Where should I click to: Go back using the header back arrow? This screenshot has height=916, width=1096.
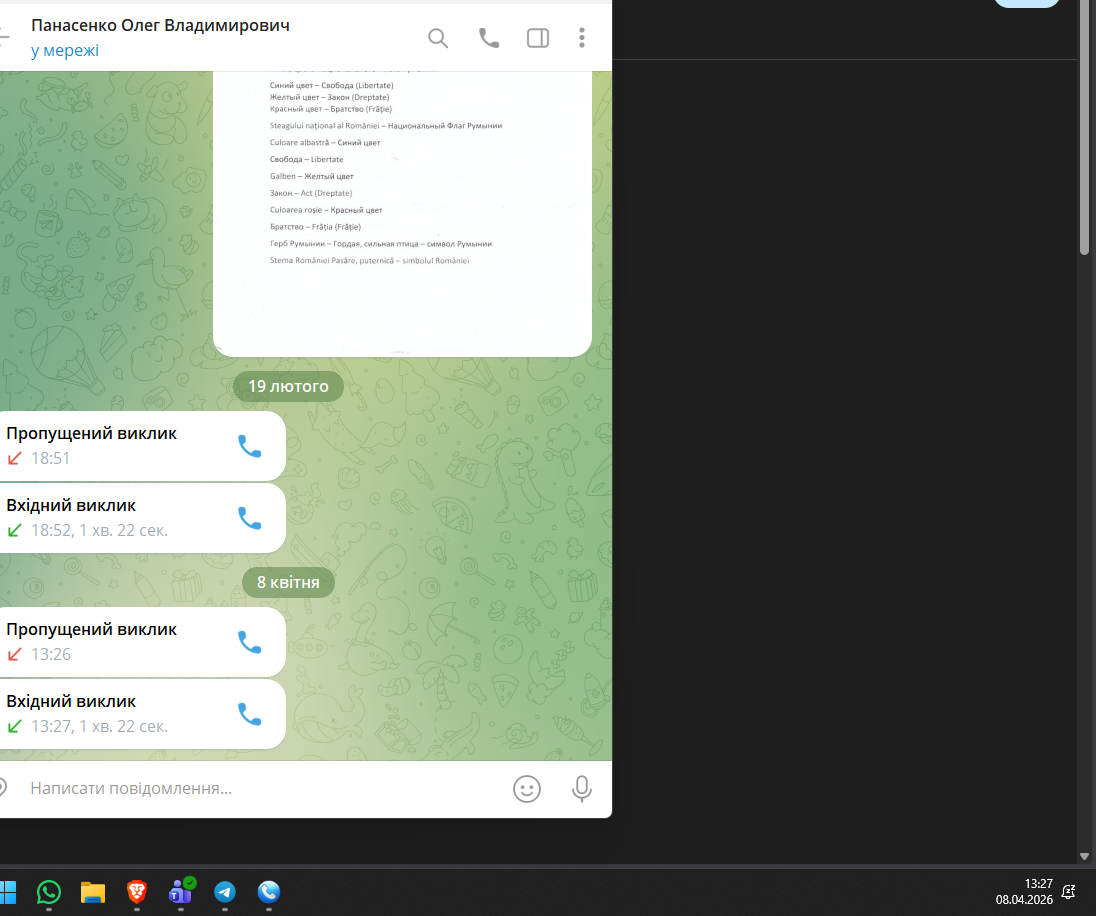click(x=3, y=37)
